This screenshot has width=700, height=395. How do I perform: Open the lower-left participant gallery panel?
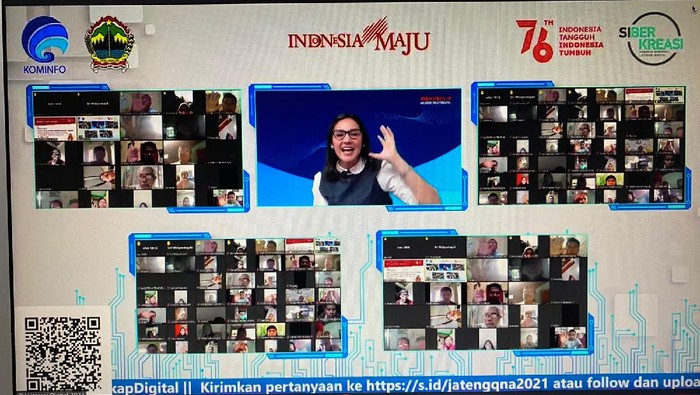(x=238, y=296)
